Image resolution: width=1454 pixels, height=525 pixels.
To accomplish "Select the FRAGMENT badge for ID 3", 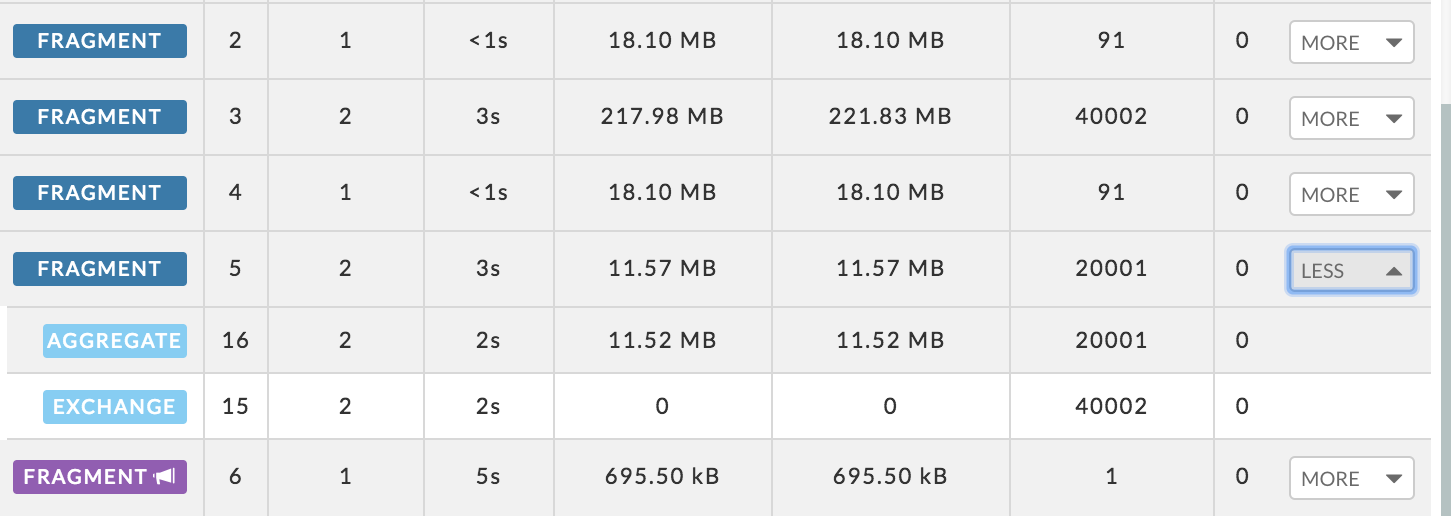I will (100, 117).
